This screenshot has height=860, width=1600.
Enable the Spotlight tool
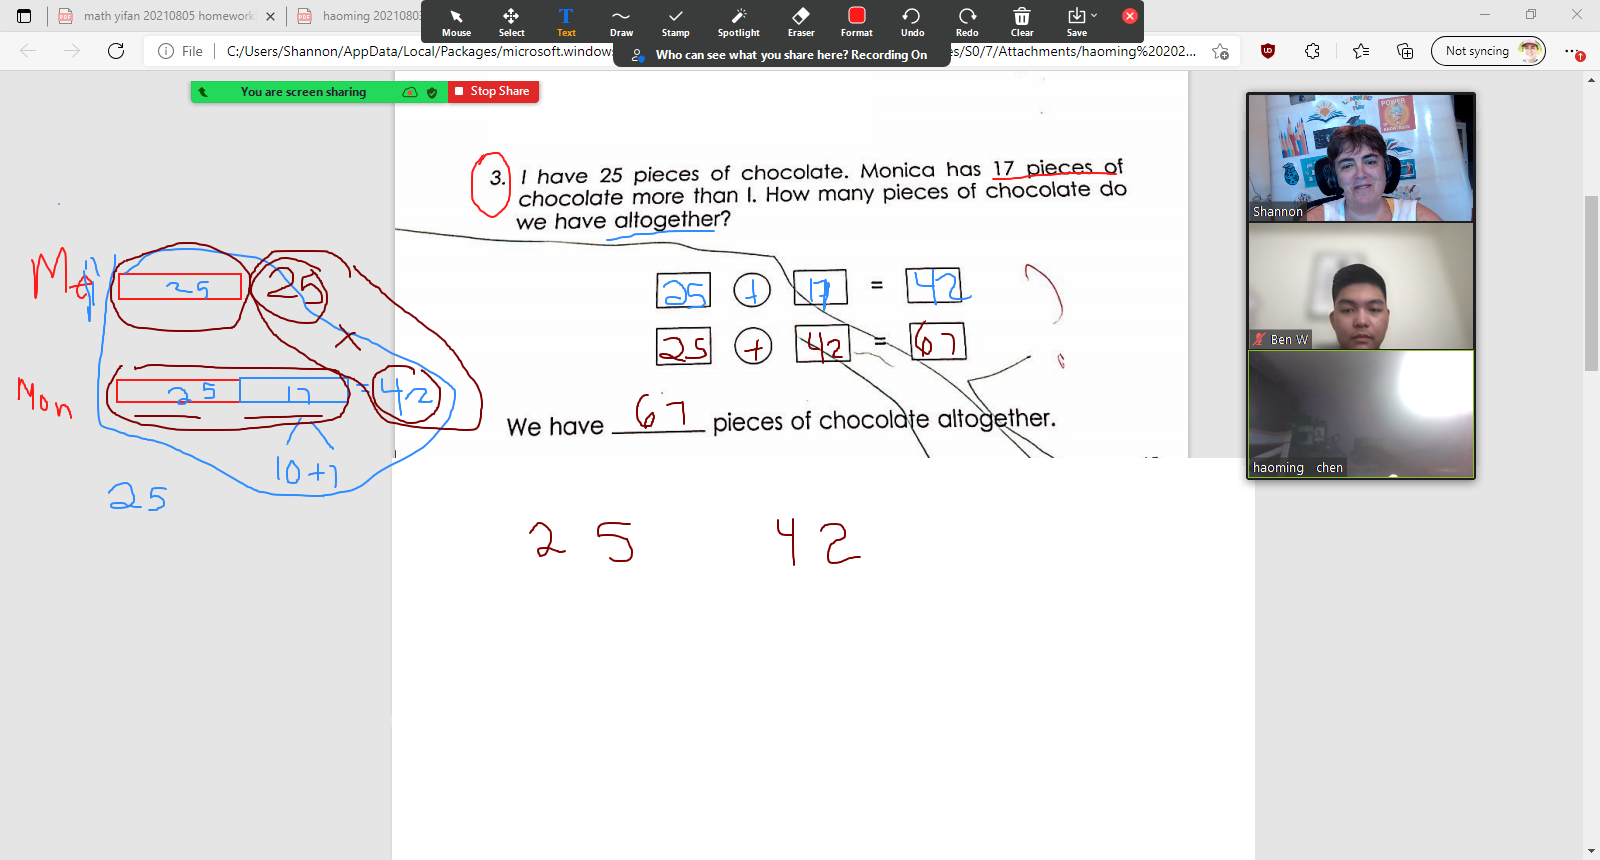click(738, 21)
